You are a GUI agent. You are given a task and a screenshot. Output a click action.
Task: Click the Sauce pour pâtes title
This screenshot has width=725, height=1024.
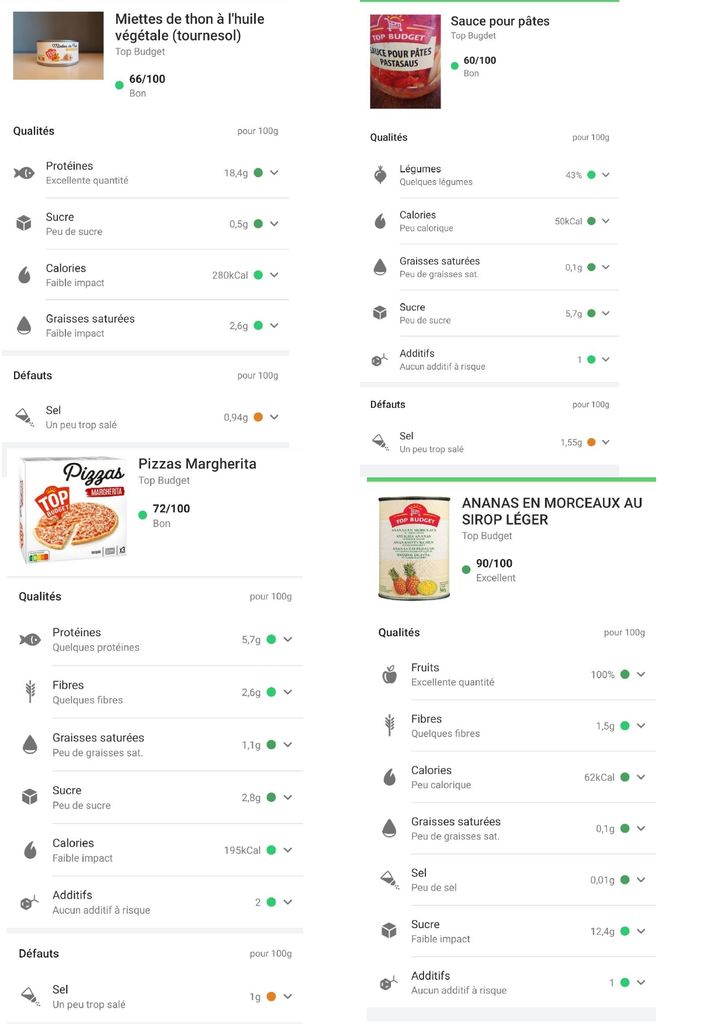(500, 21)
